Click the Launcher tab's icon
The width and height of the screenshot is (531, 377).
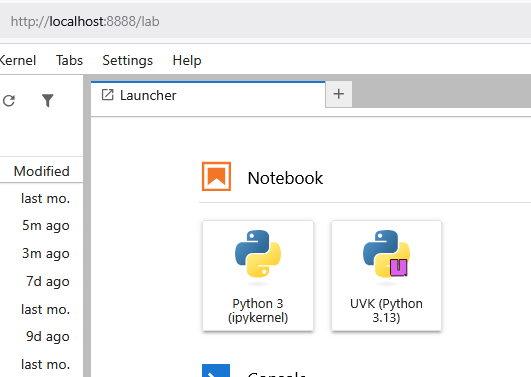coord(107,95)
